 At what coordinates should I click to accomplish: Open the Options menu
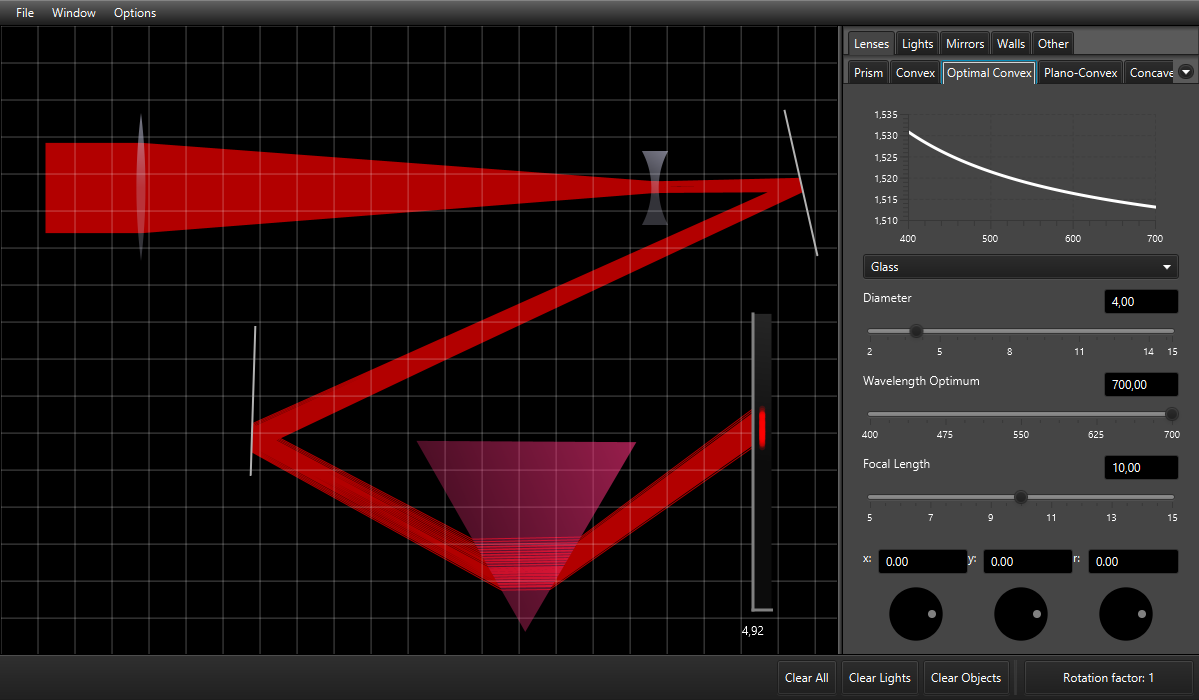coord(135,13)
